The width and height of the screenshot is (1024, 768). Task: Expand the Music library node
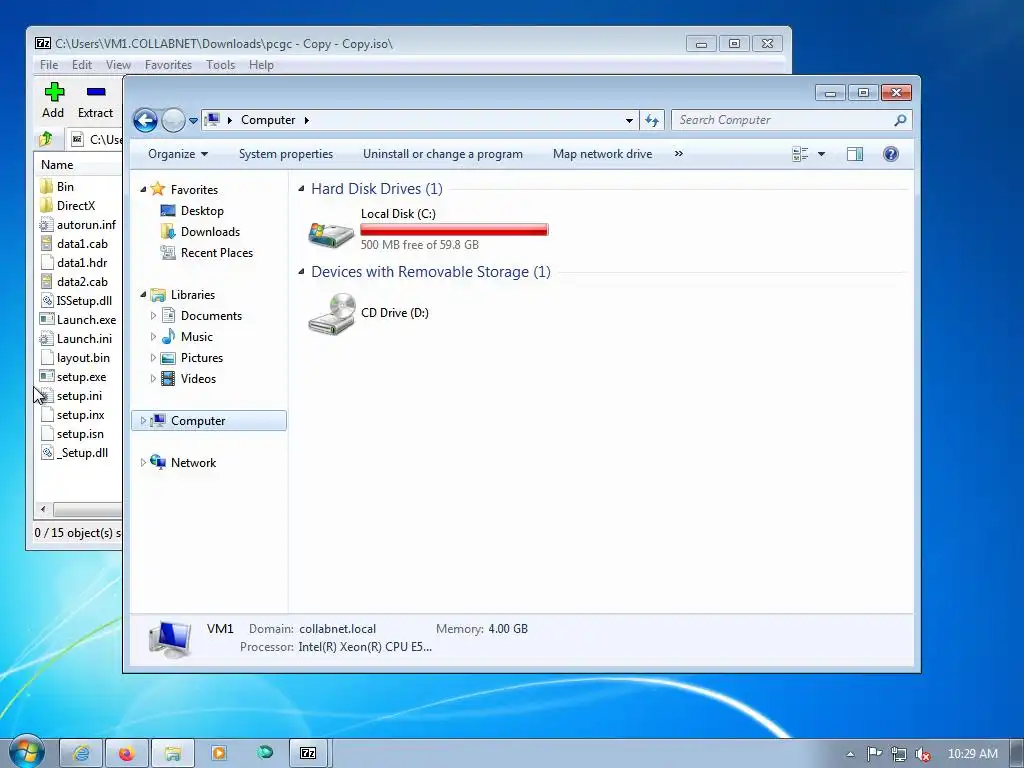[x=153, y=337]
